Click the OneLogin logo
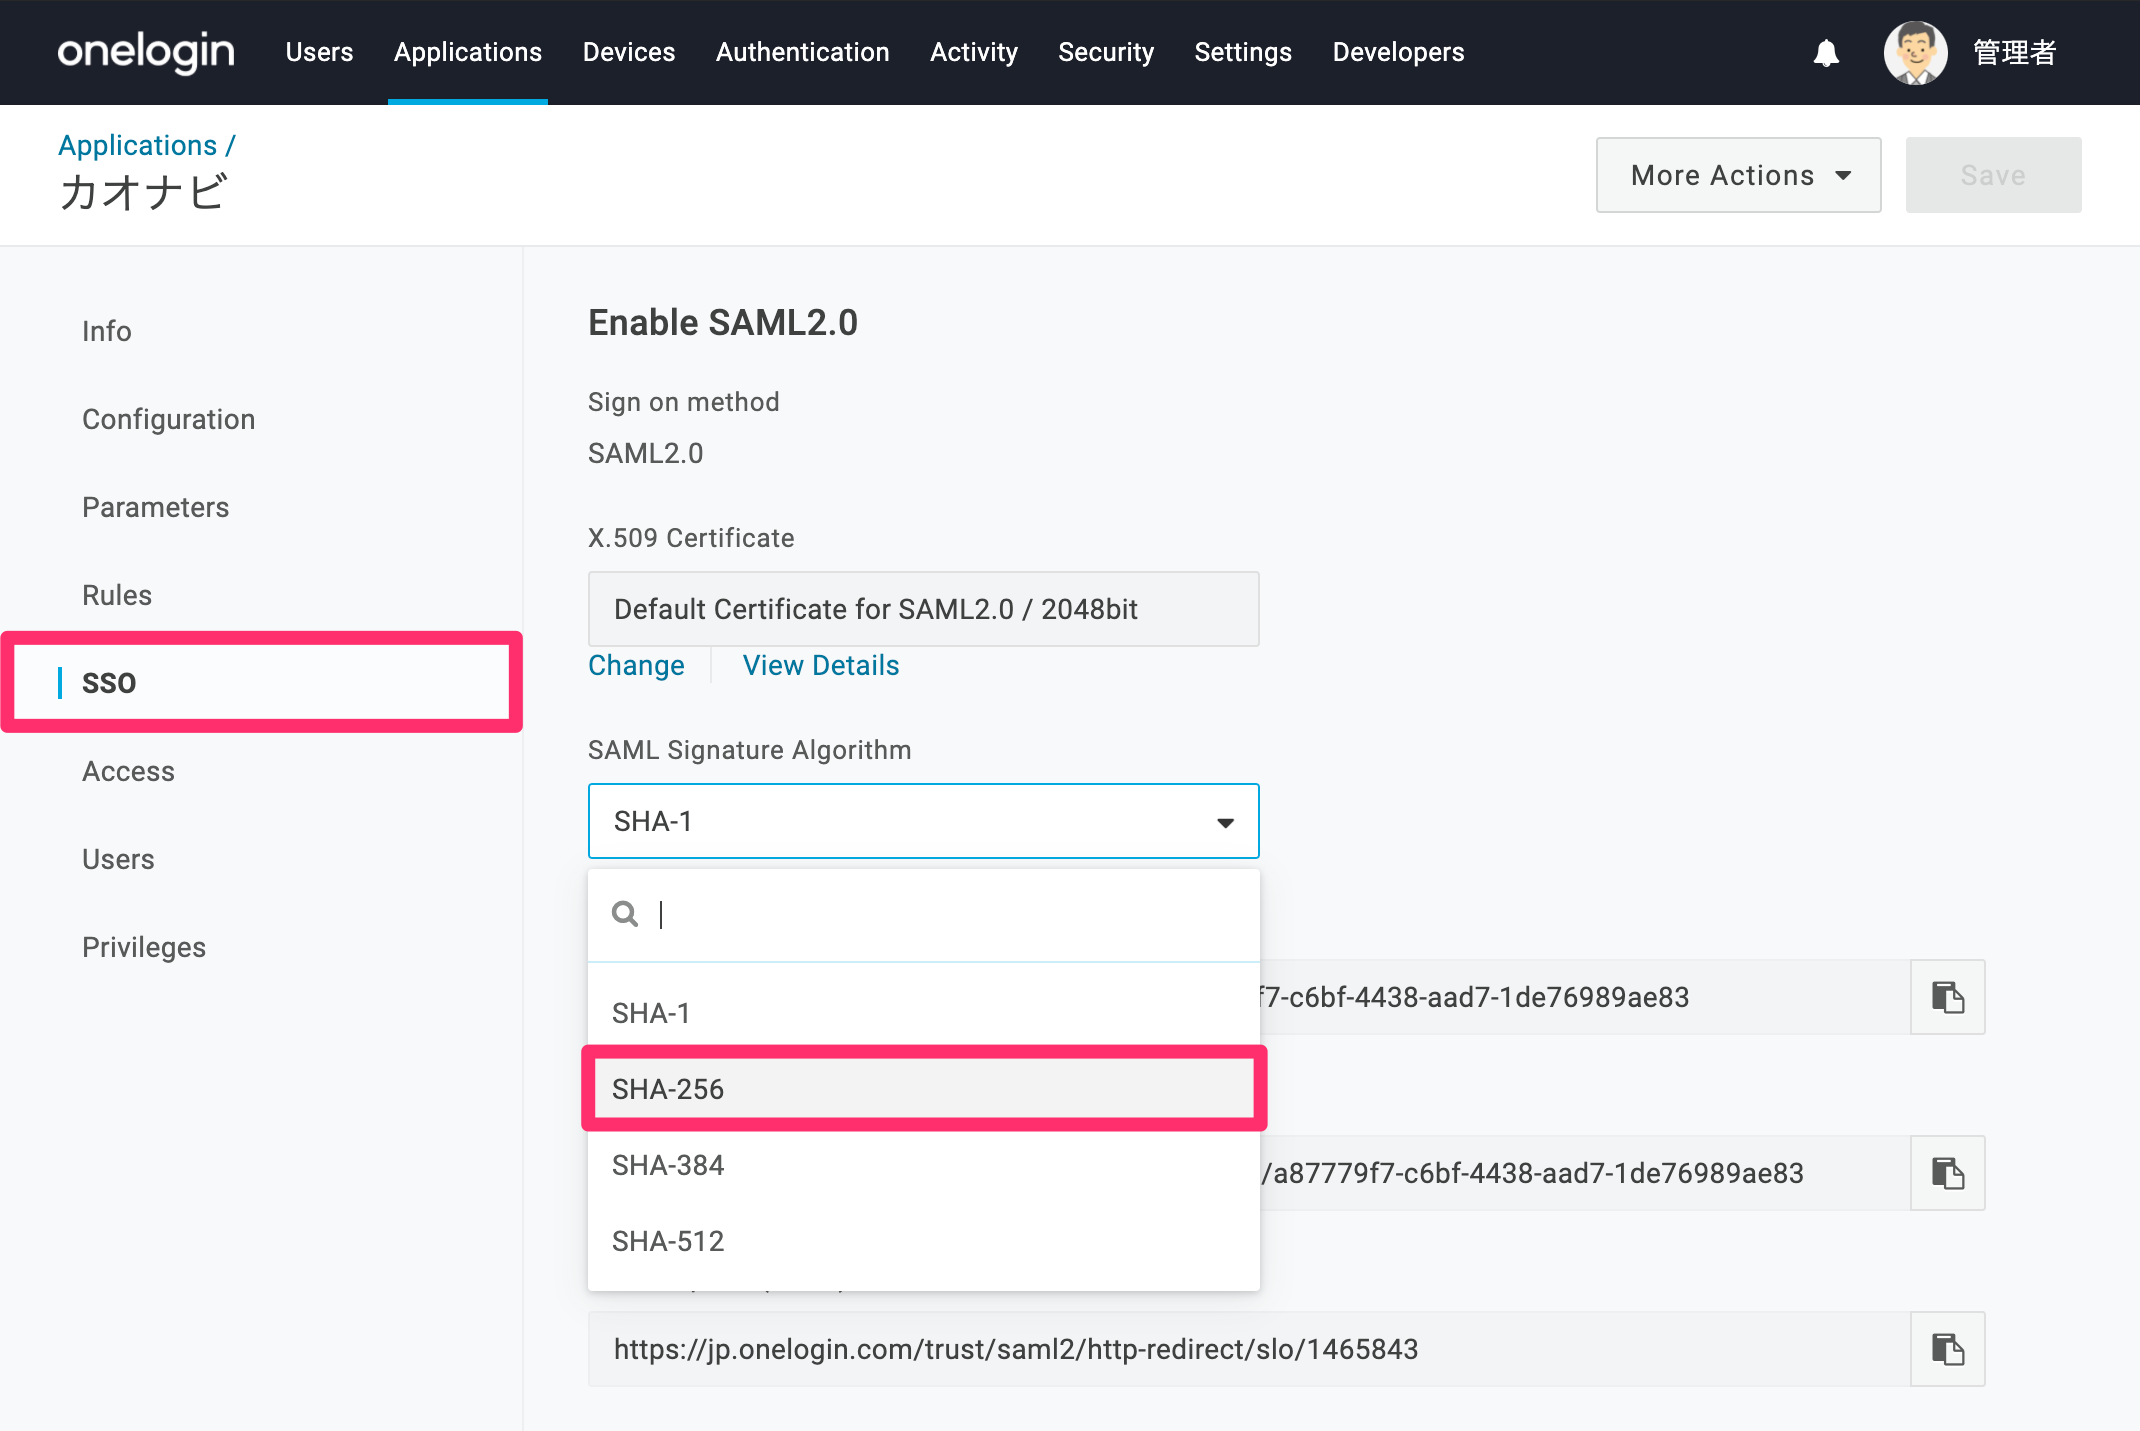Viewport: 2140px width, 1431px height. (x=146, y=52)
